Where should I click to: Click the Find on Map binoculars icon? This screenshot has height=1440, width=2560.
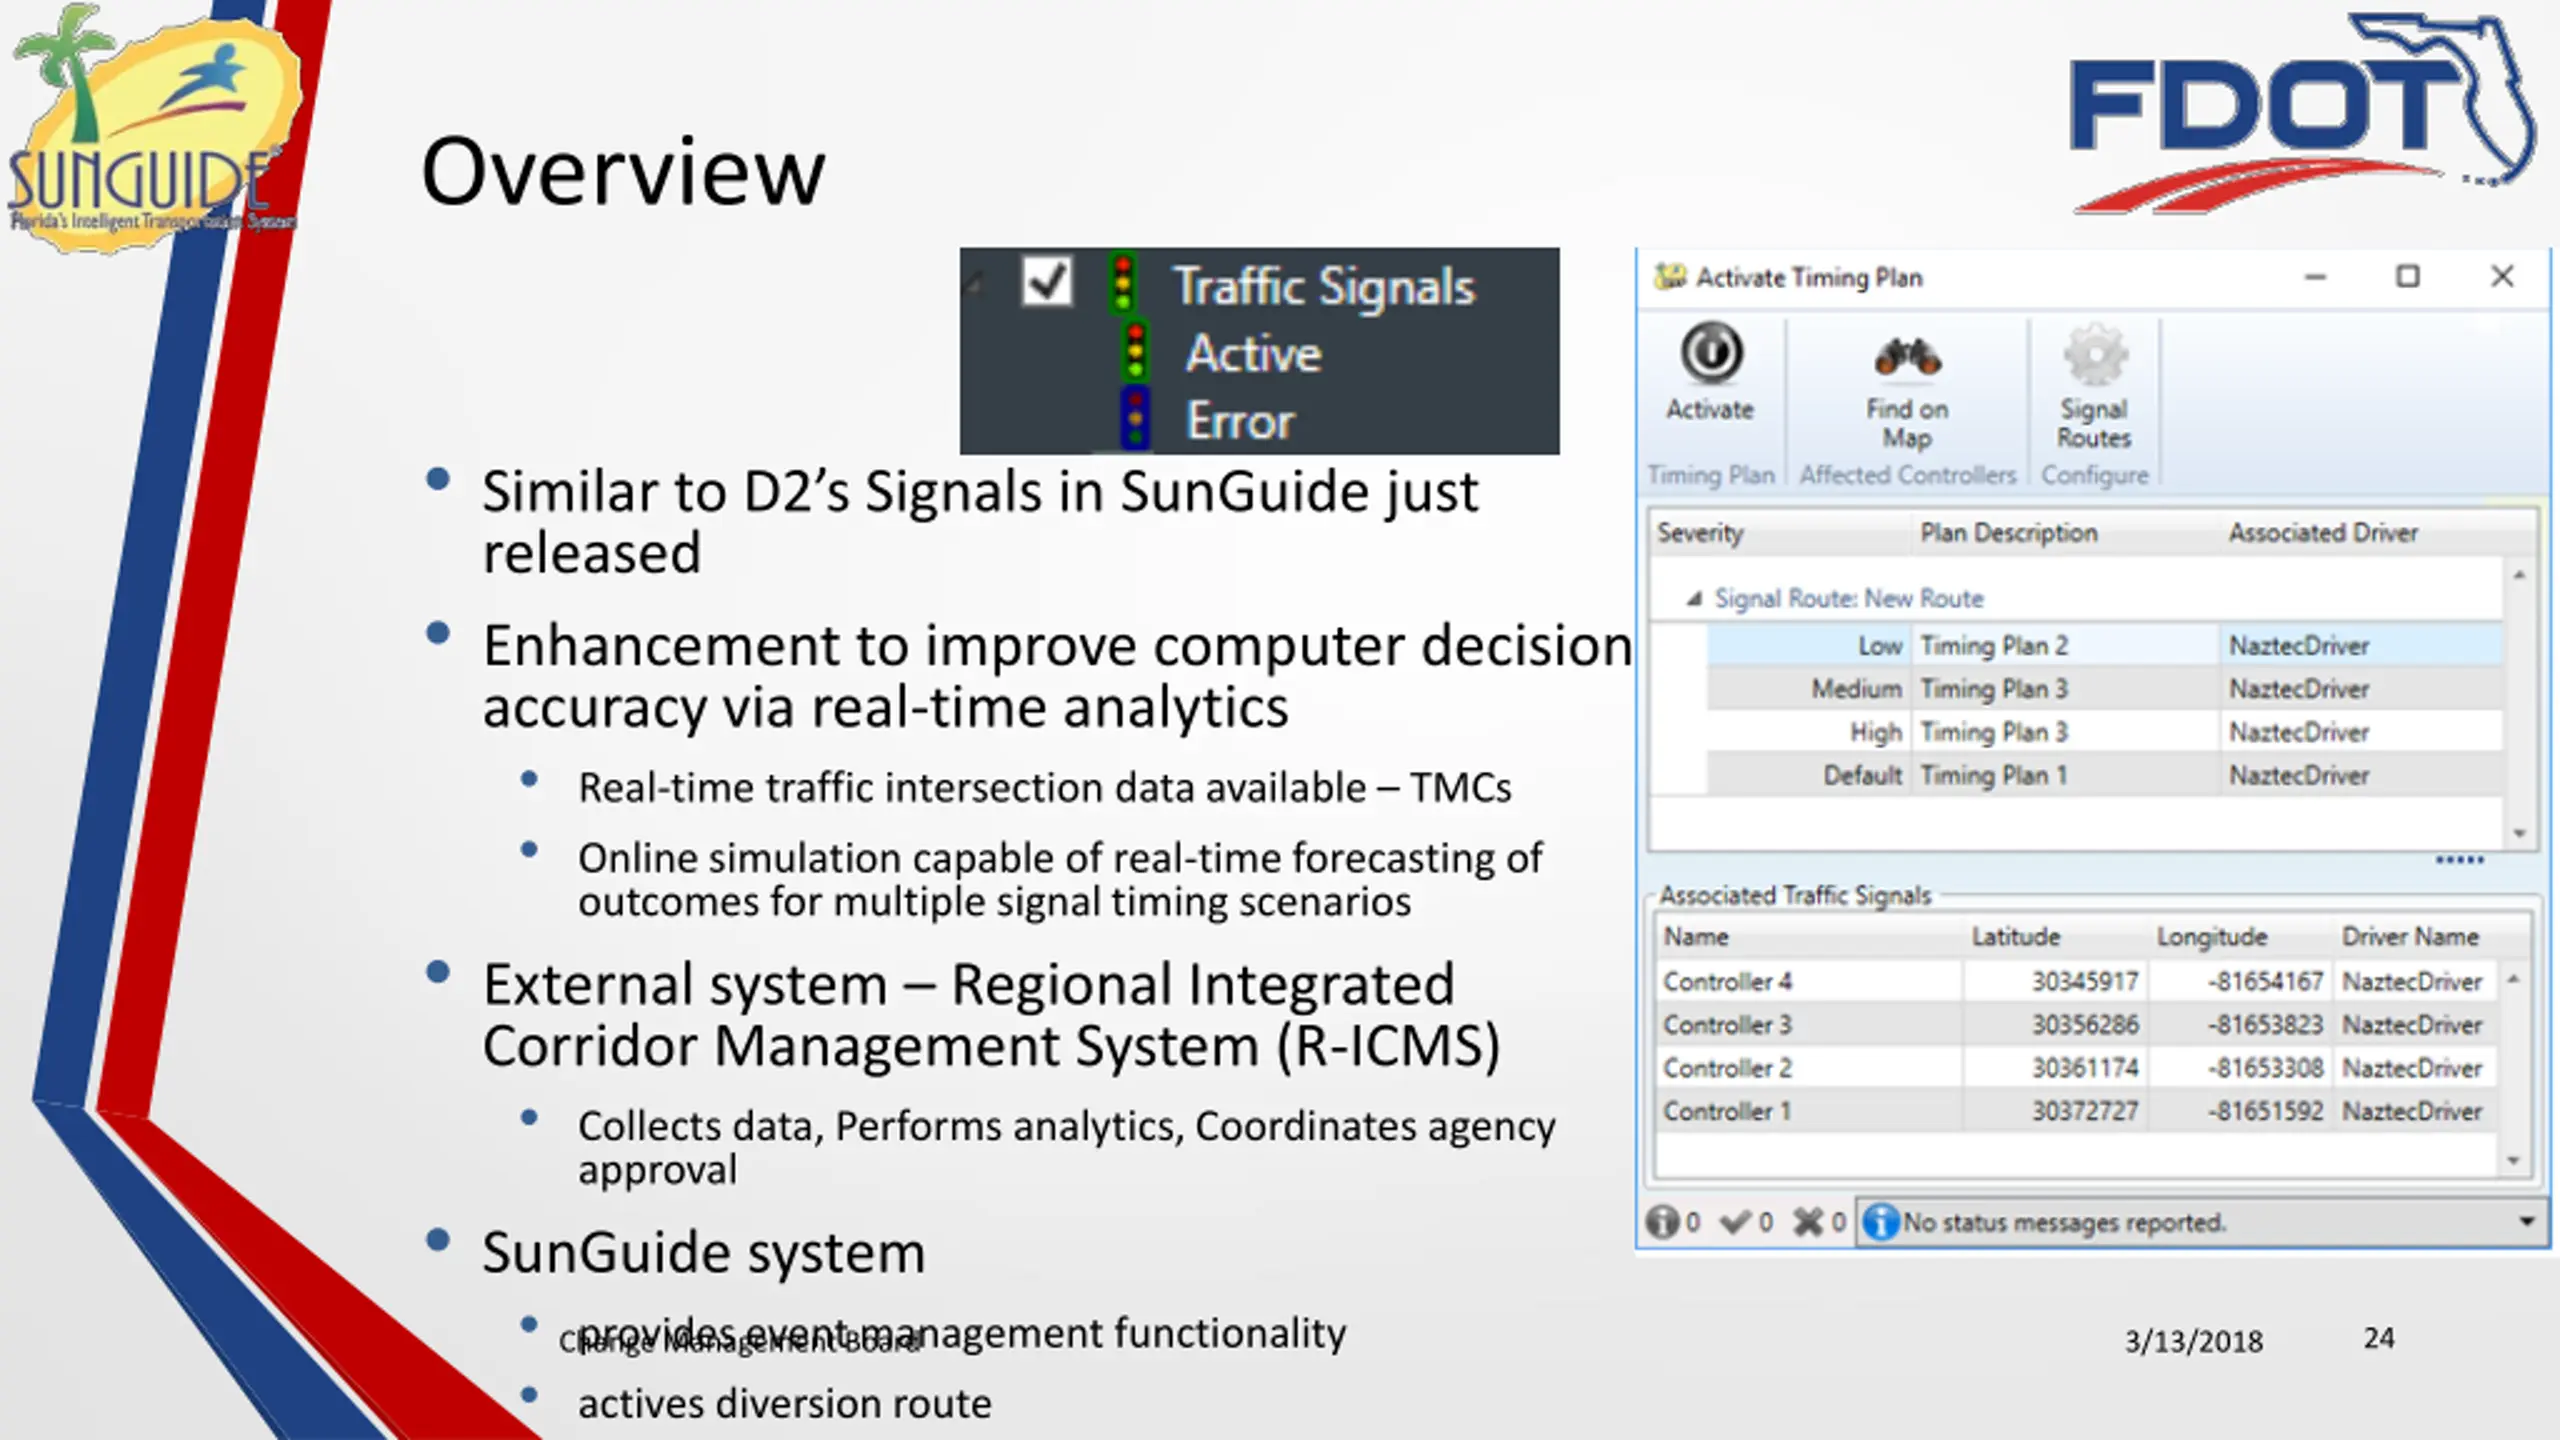click(x=1907, y=357)
